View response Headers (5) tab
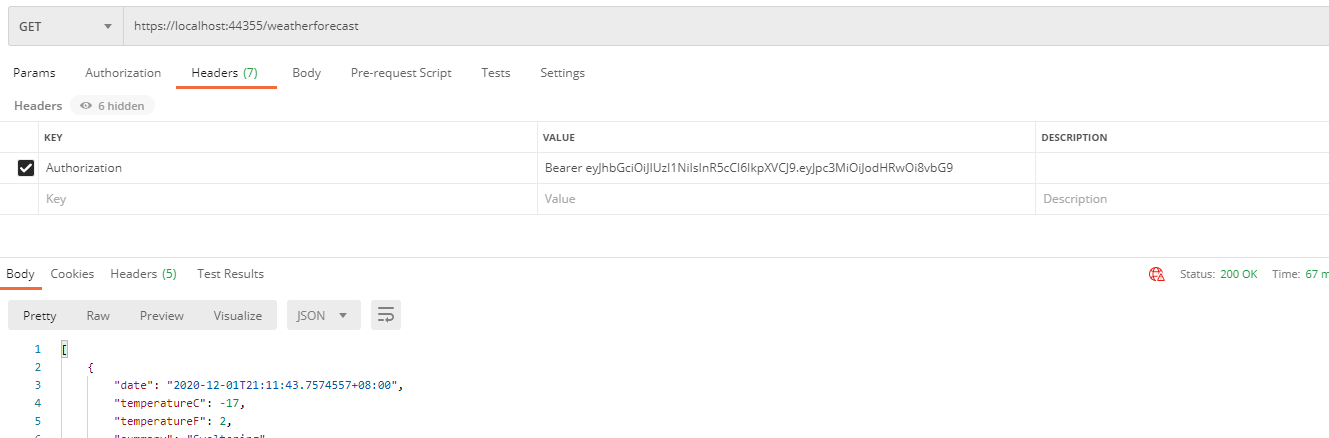This screenshot has width=1329, height=438. pos(143,274)
